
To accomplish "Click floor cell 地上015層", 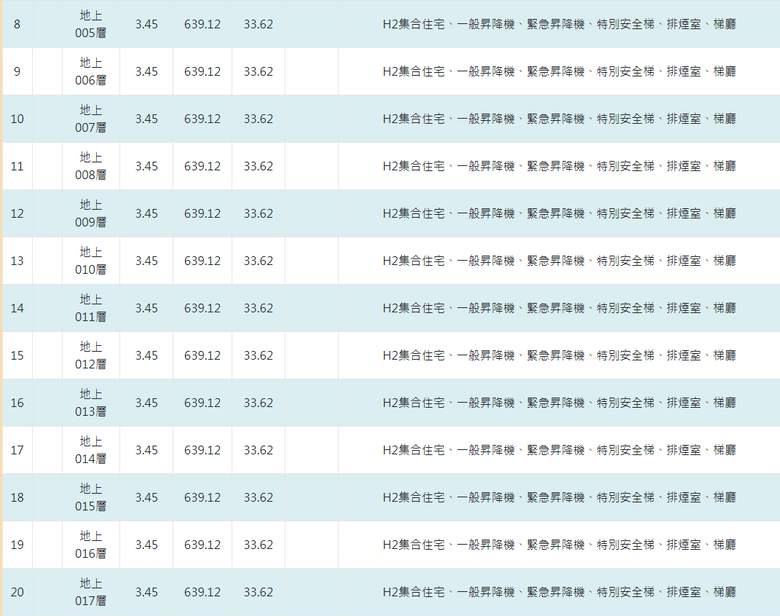I will (x=91, y=497).
